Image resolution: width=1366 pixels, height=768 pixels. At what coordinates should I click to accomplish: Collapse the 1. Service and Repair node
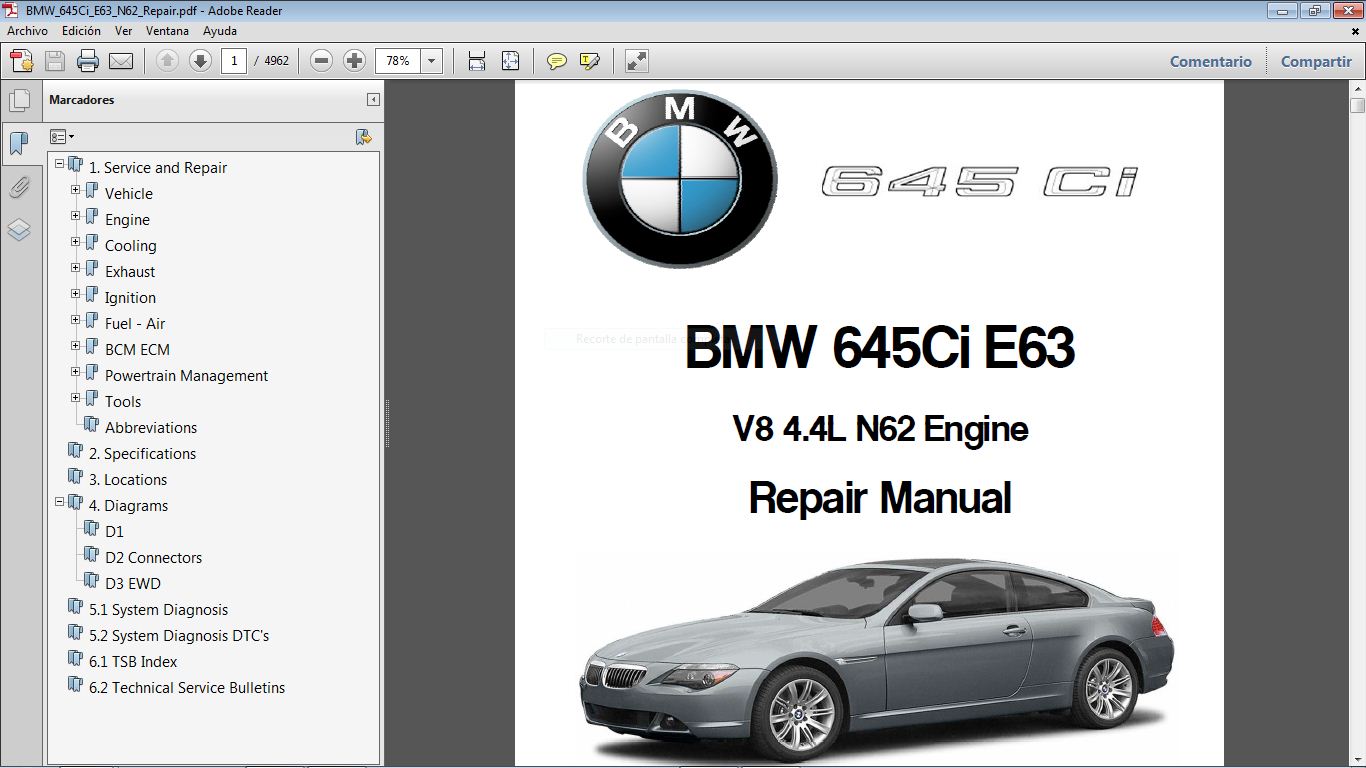[x=60, y=163]
